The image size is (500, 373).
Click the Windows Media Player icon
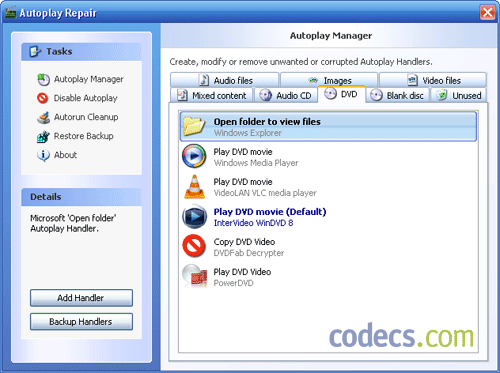[194, 156]
